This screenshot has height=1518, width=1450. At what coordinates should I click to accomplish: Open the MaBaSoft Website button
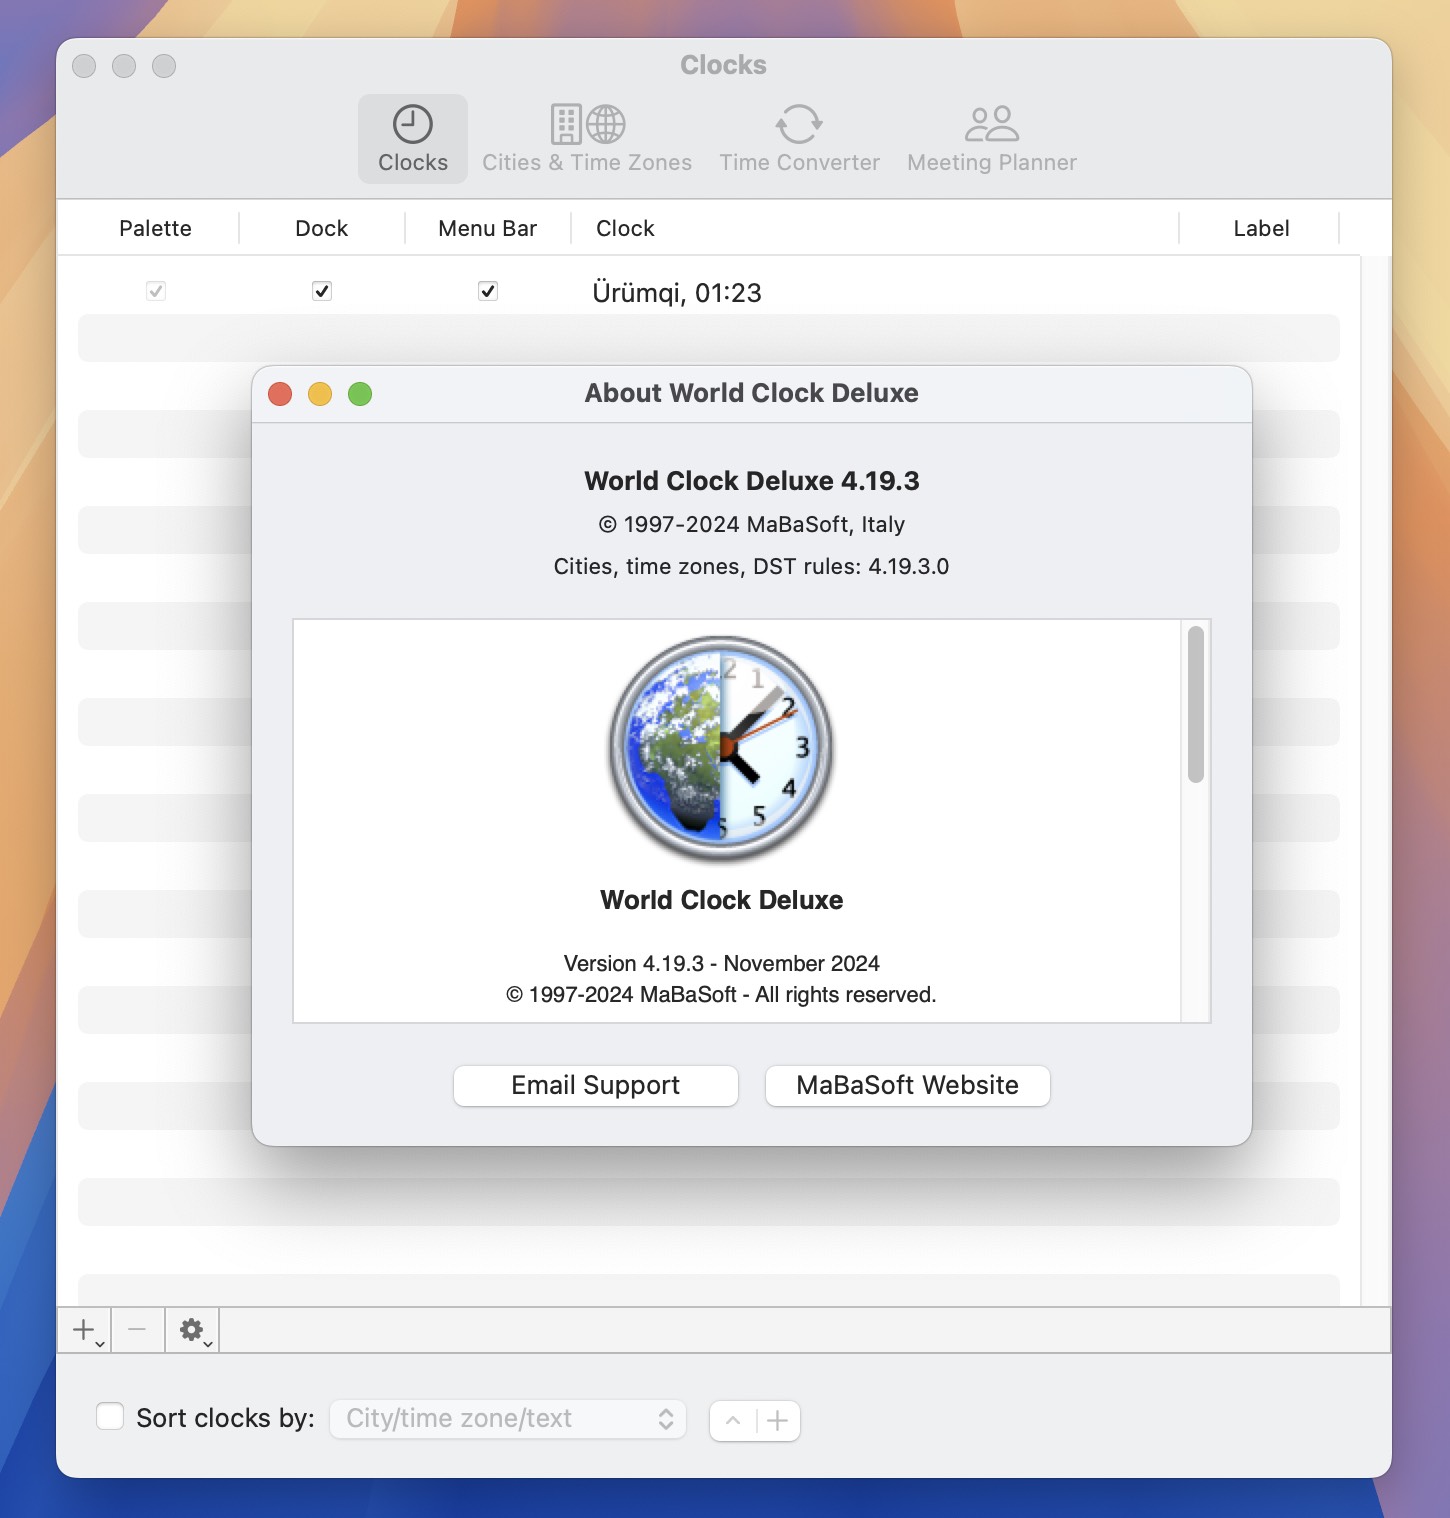(908, 1085)
